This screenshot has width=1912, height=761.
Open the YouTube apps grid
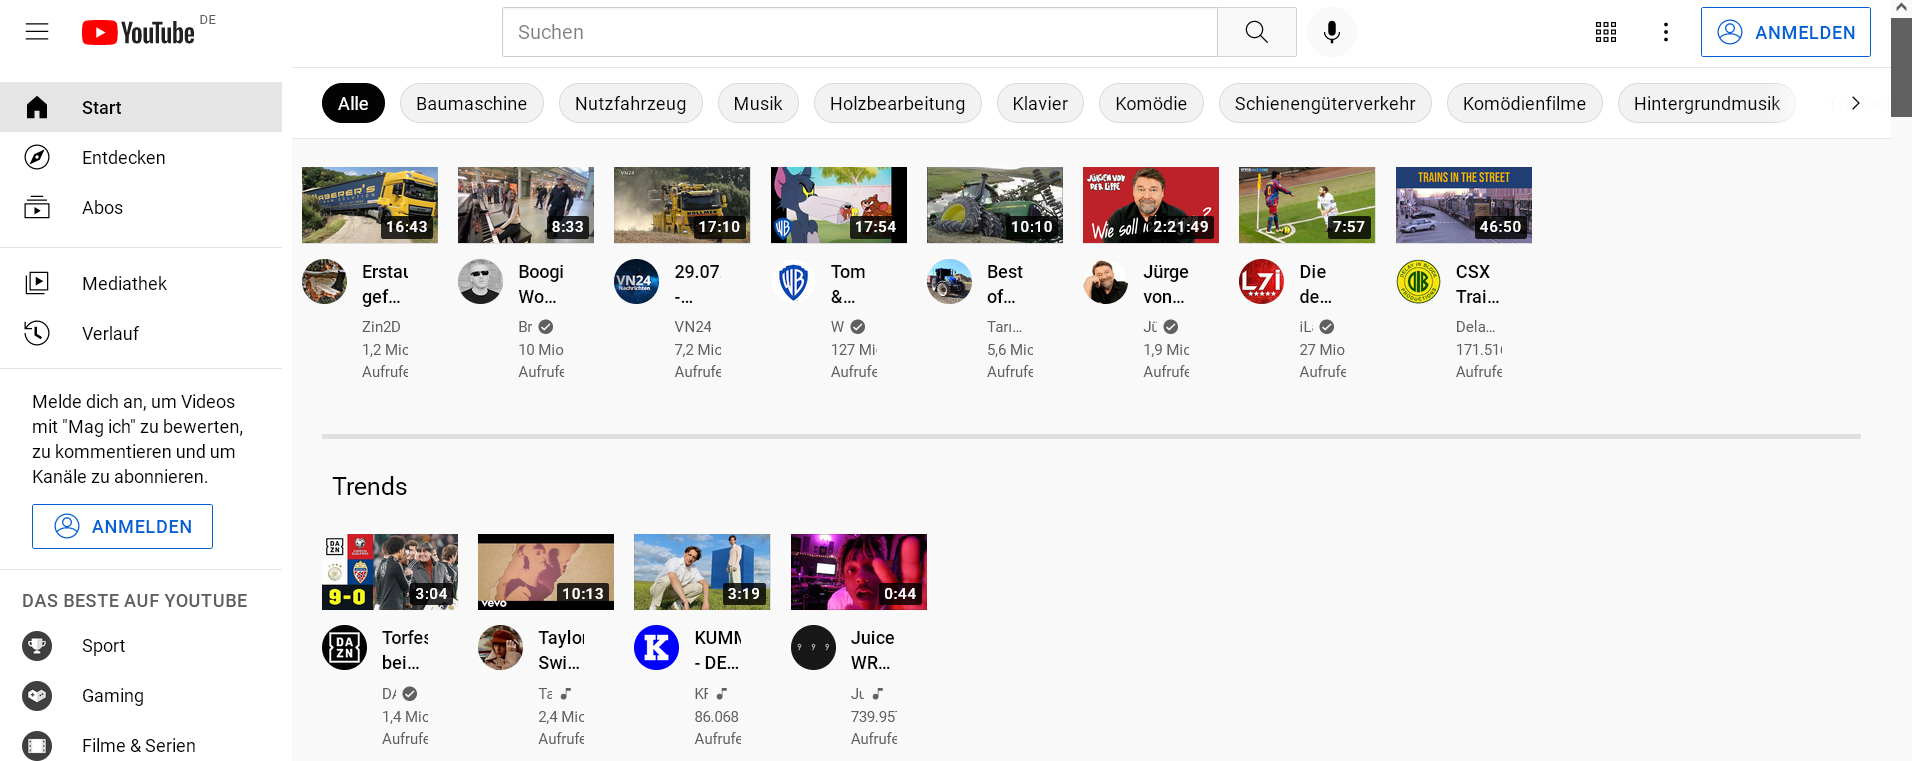(x=1605, y=32)
